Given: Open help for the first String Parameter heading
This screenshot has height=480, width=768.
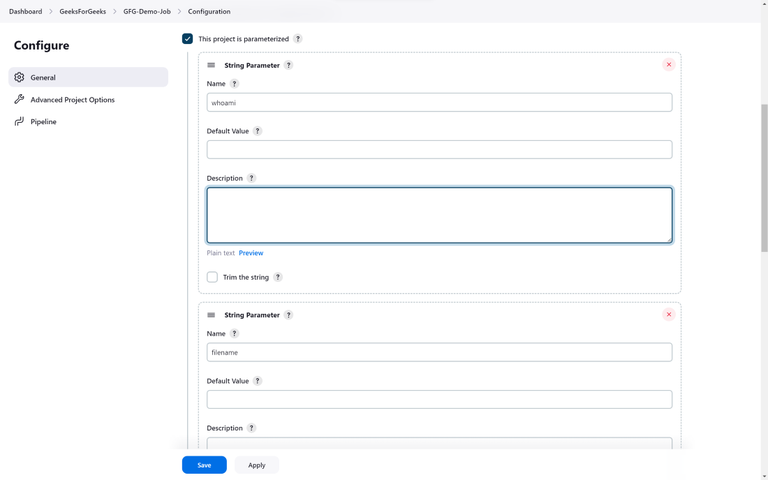Looking at the screenshot, I should pos(288,65).
